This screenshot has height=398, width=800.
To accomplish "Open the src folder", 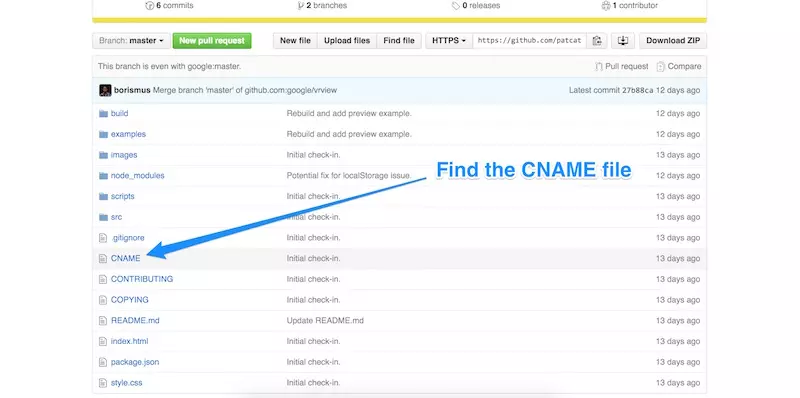I will click(116, 217).
